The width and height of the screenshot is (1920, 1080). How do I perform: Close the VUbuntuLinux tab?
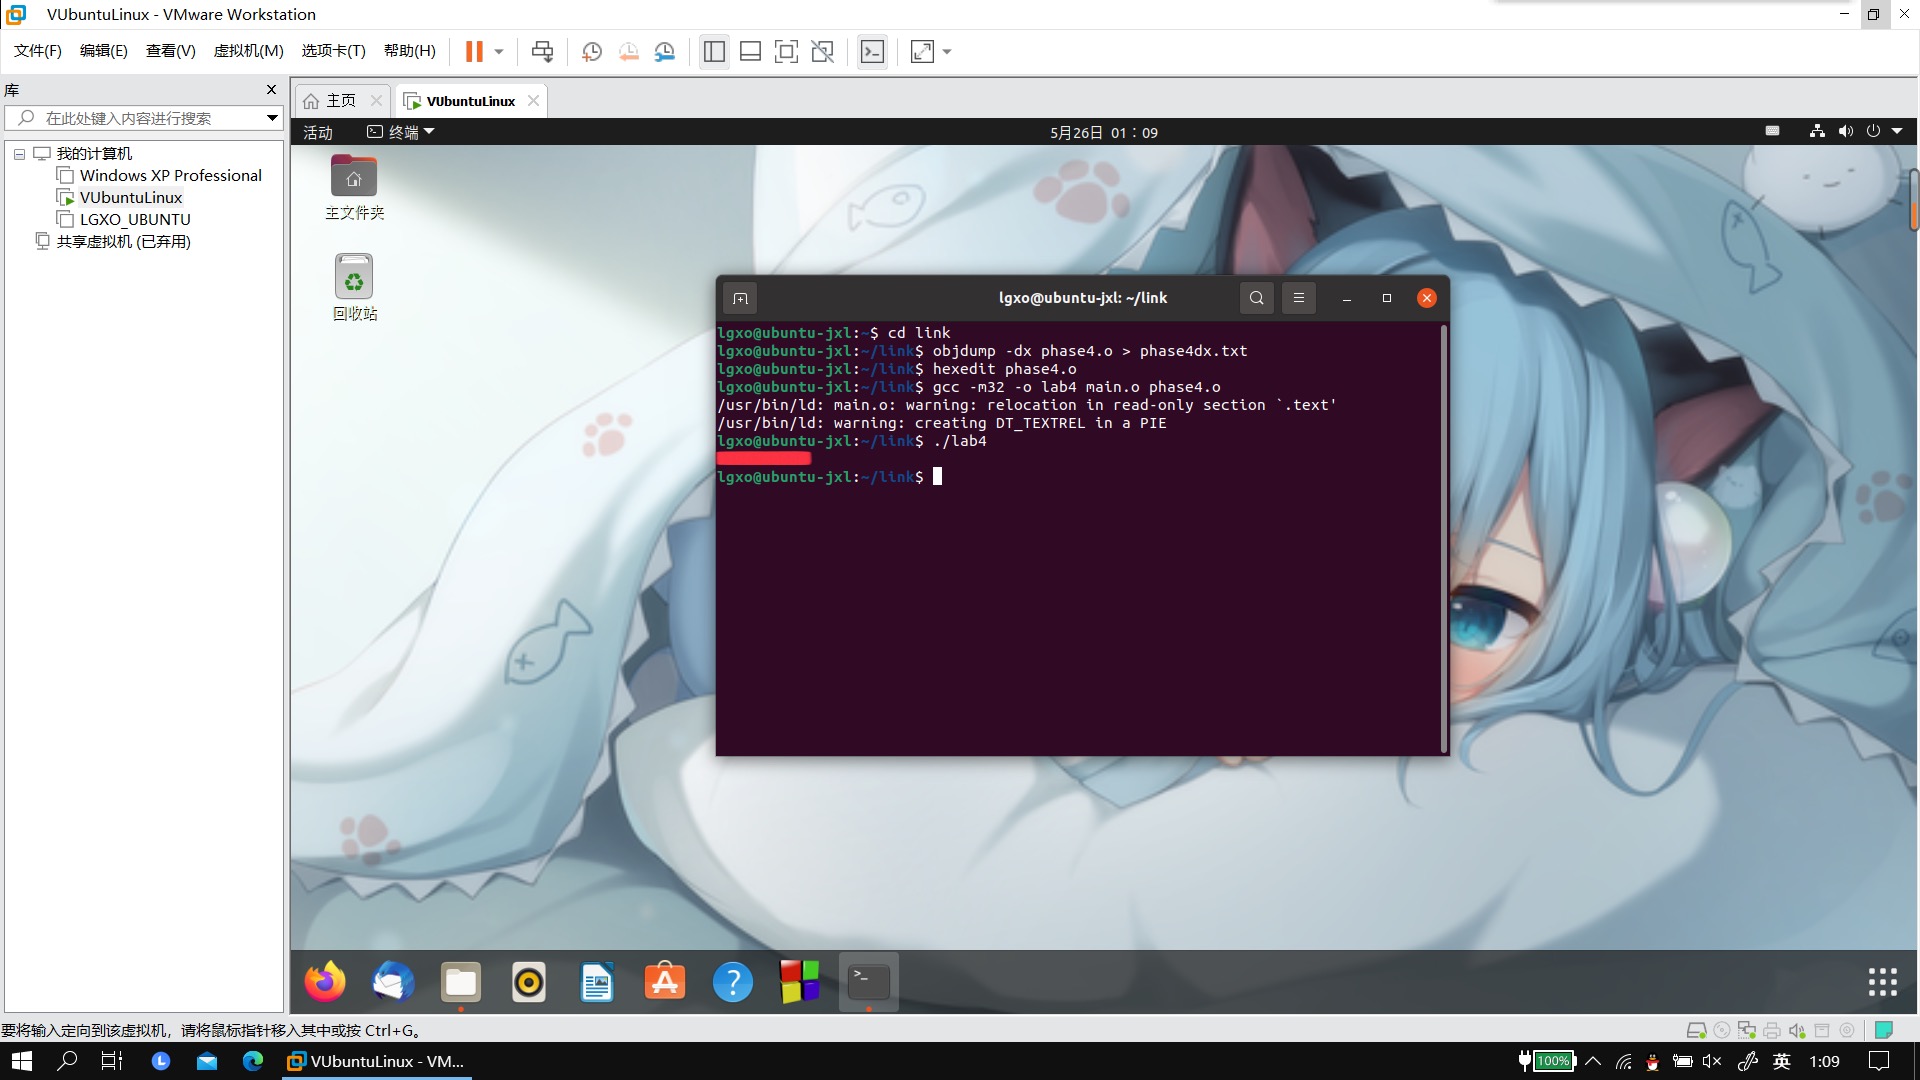point(533,101)
